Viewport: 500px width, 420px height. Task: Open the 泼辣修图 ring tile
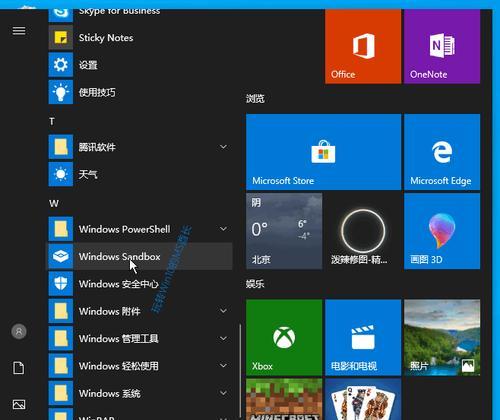click(363, 231)
